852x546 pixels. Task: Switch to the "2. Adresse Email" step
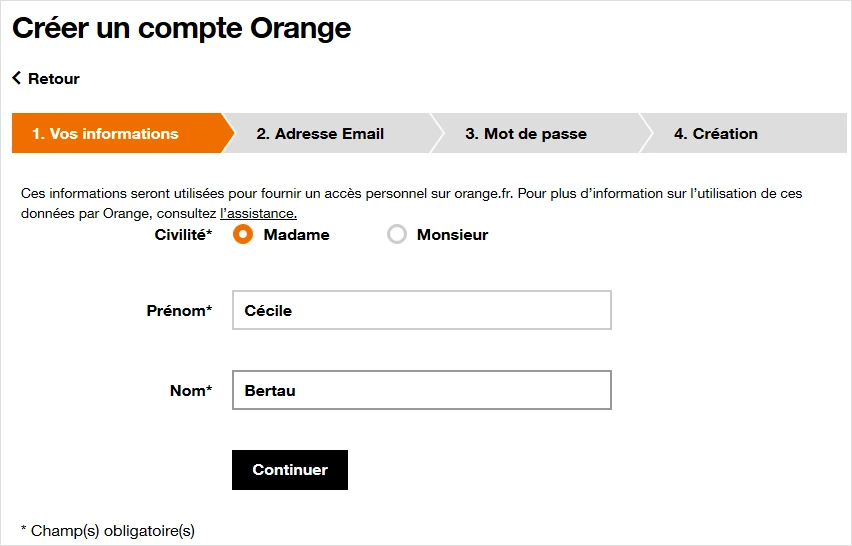(x=320, y=134)
